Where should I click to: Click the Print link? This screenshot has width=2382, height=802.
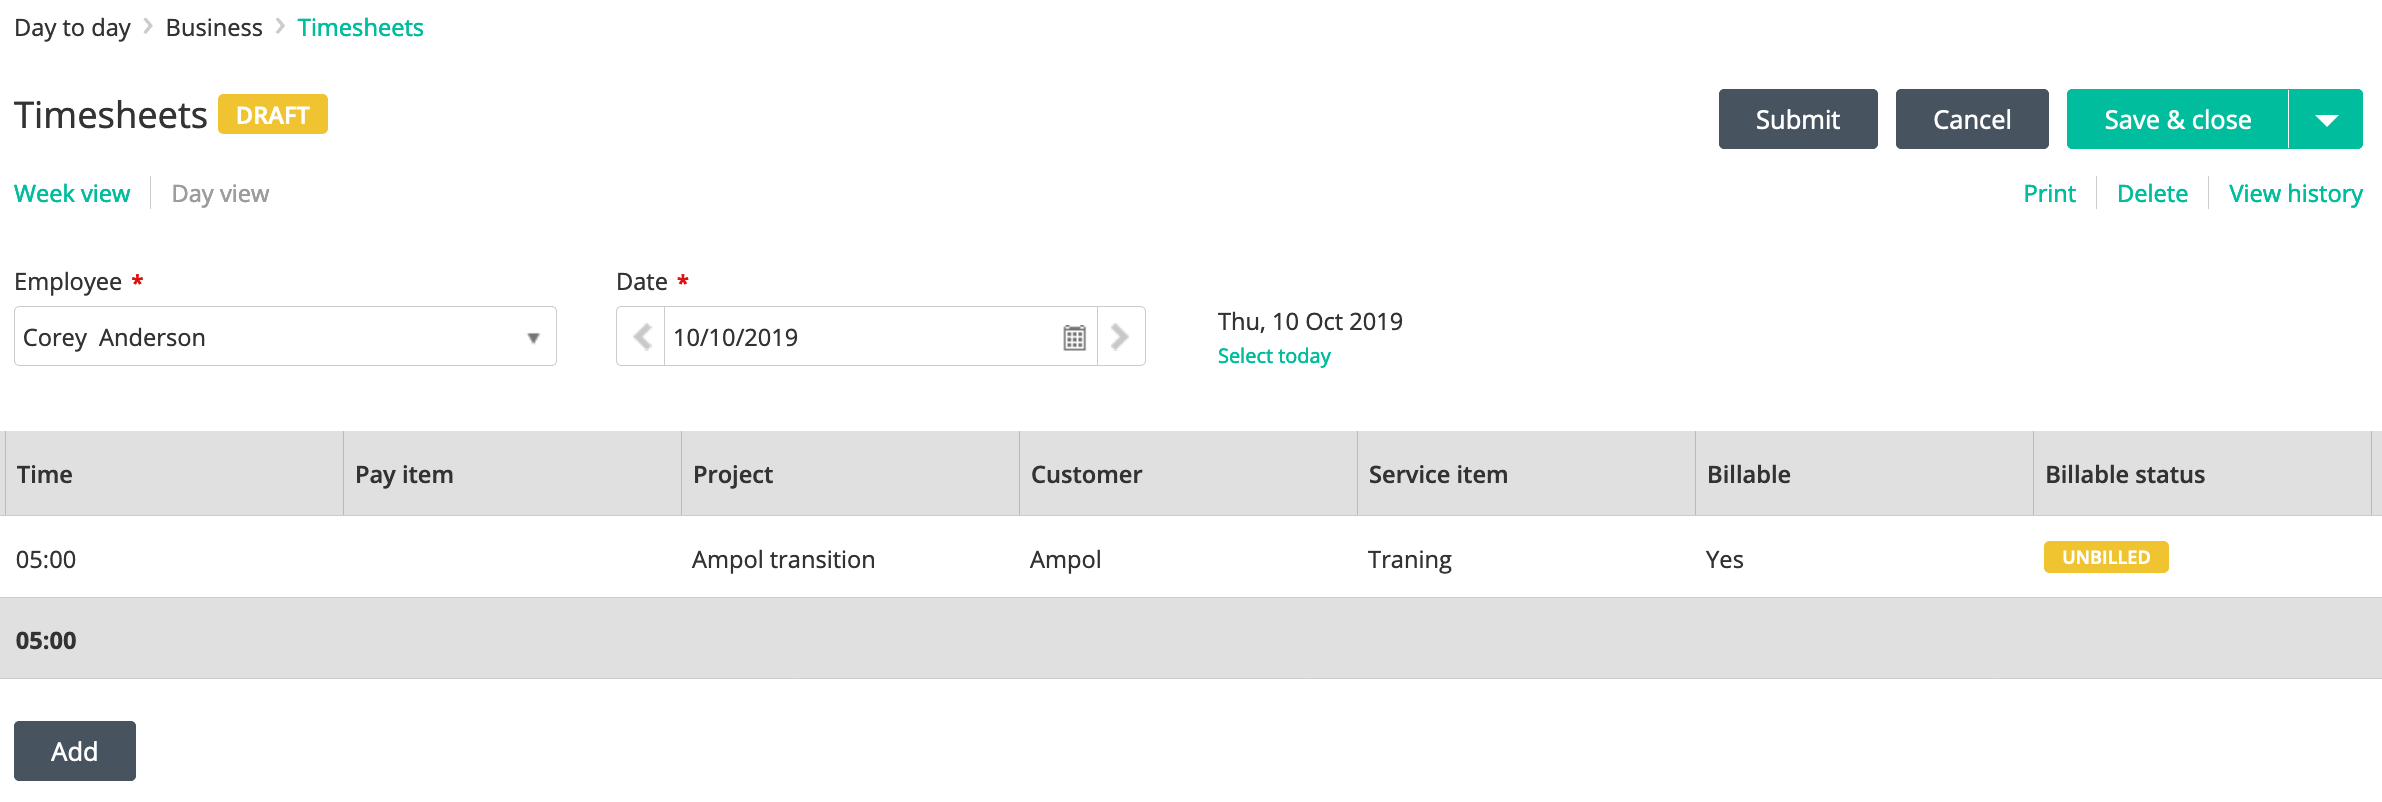tap(2049, 193)
